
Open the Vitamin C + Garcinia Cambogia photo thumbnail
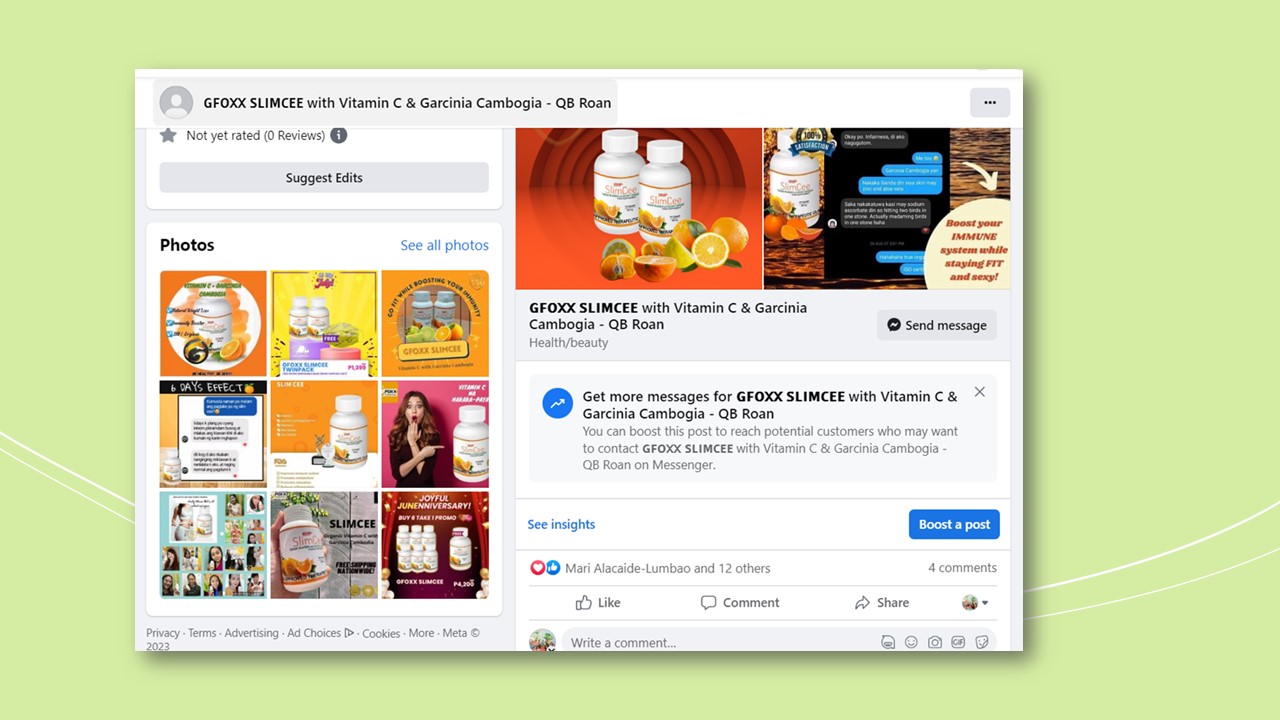(x=213, y=324)
